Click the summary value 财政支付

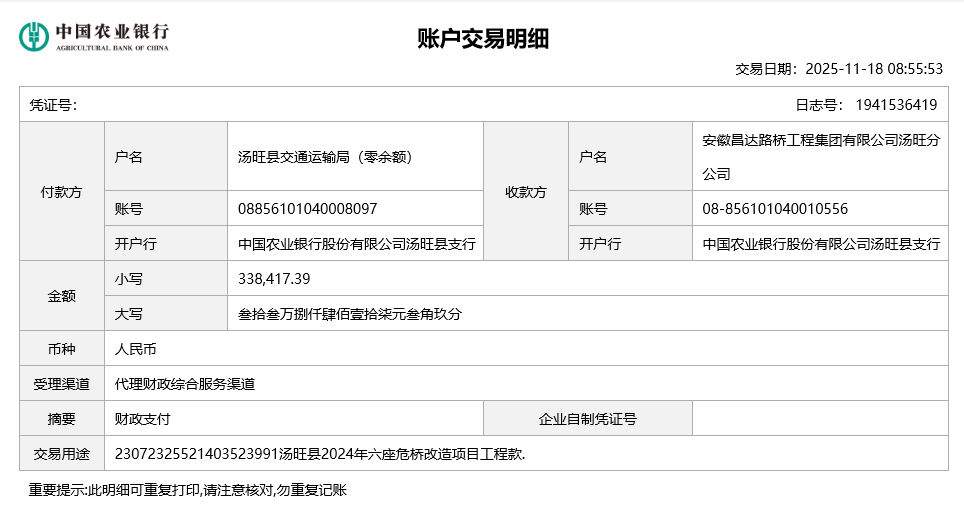point(142,419)
